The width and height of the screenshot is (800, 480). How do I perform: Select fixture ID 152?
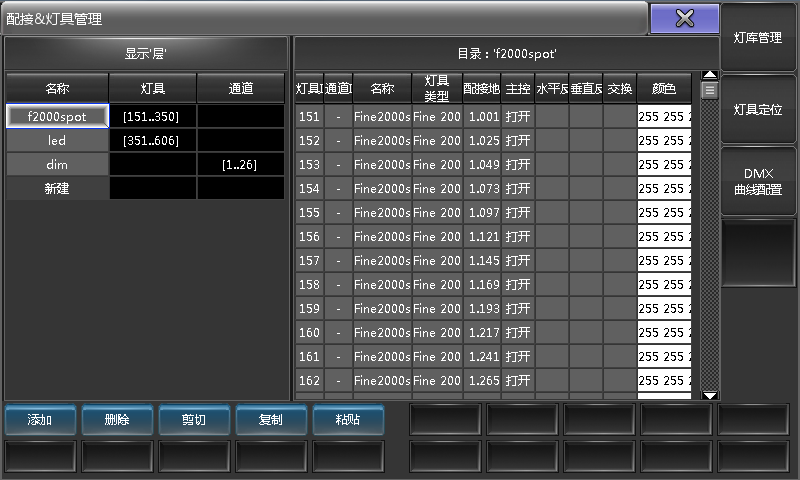tap(309, 140)
